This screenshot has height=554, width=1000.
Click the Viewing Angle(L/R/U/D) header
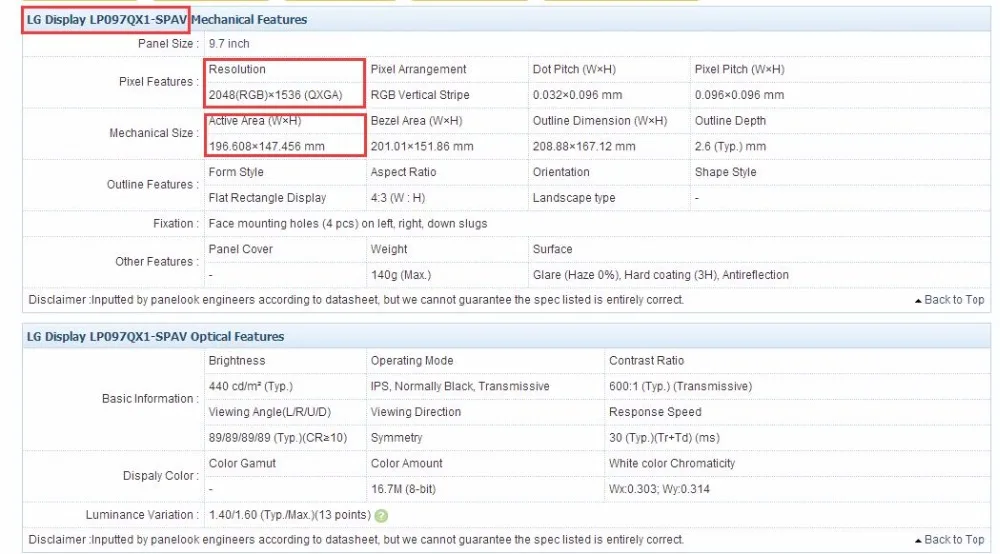270,412
